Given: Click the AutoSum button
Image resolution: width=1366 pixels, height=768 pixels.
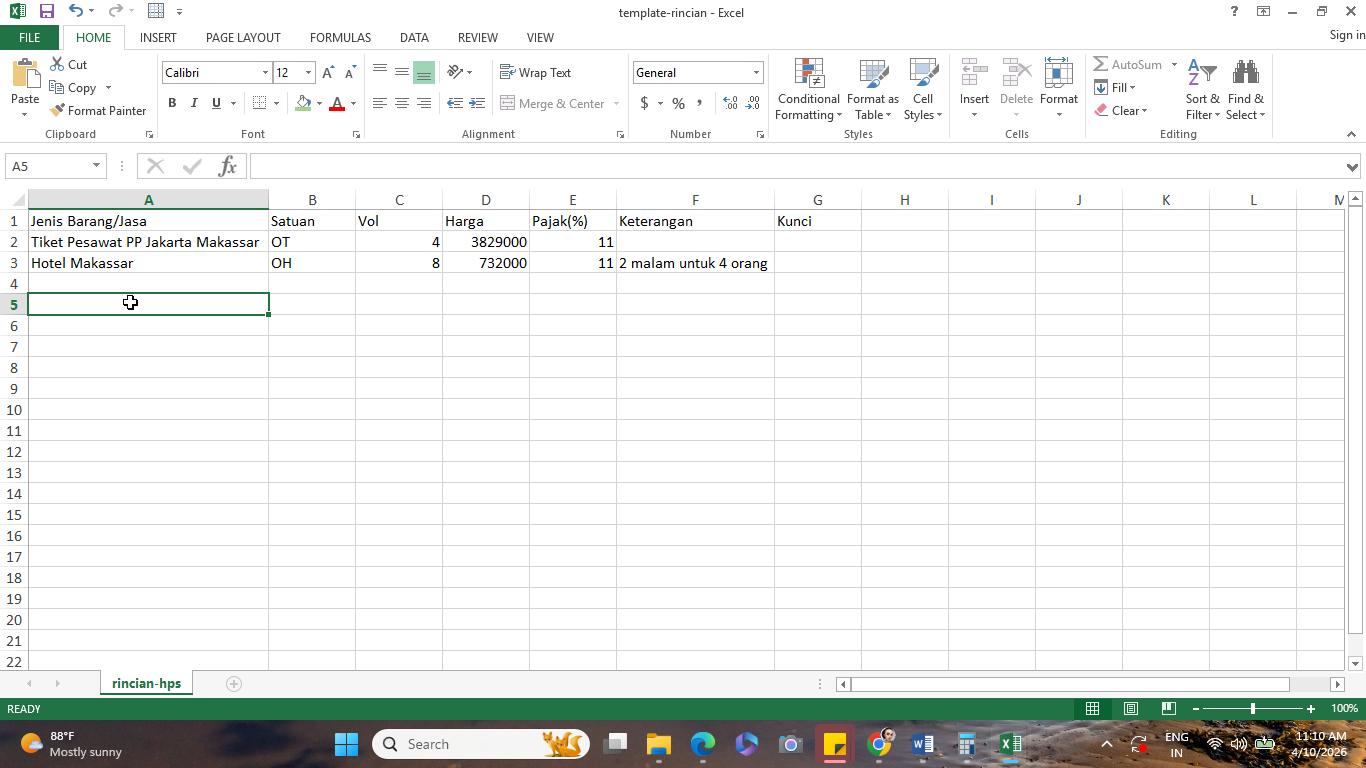Looking at the screenshot, I should click(1128, 64).
